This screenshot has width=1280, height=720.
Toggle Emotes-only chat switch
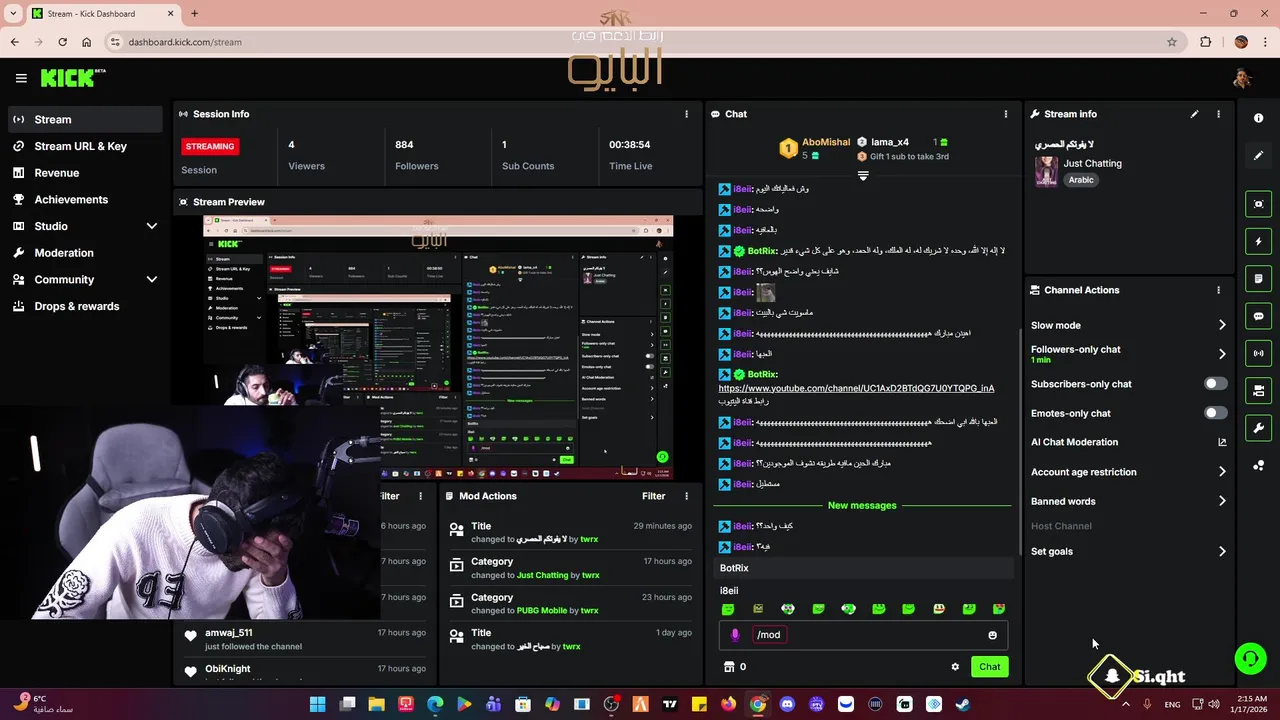(1215, 413)
